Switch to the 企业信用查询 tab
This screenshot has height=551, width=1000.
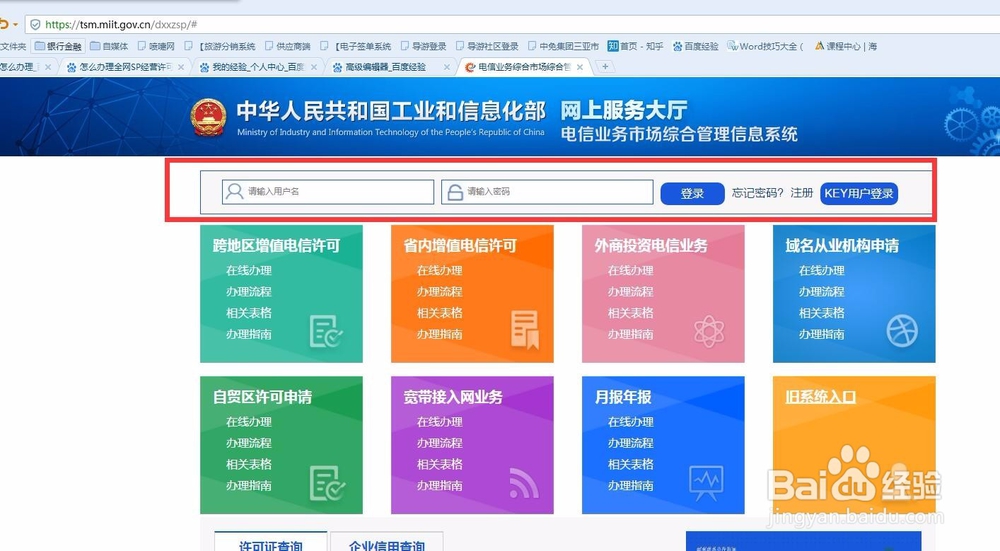point(386,544)
